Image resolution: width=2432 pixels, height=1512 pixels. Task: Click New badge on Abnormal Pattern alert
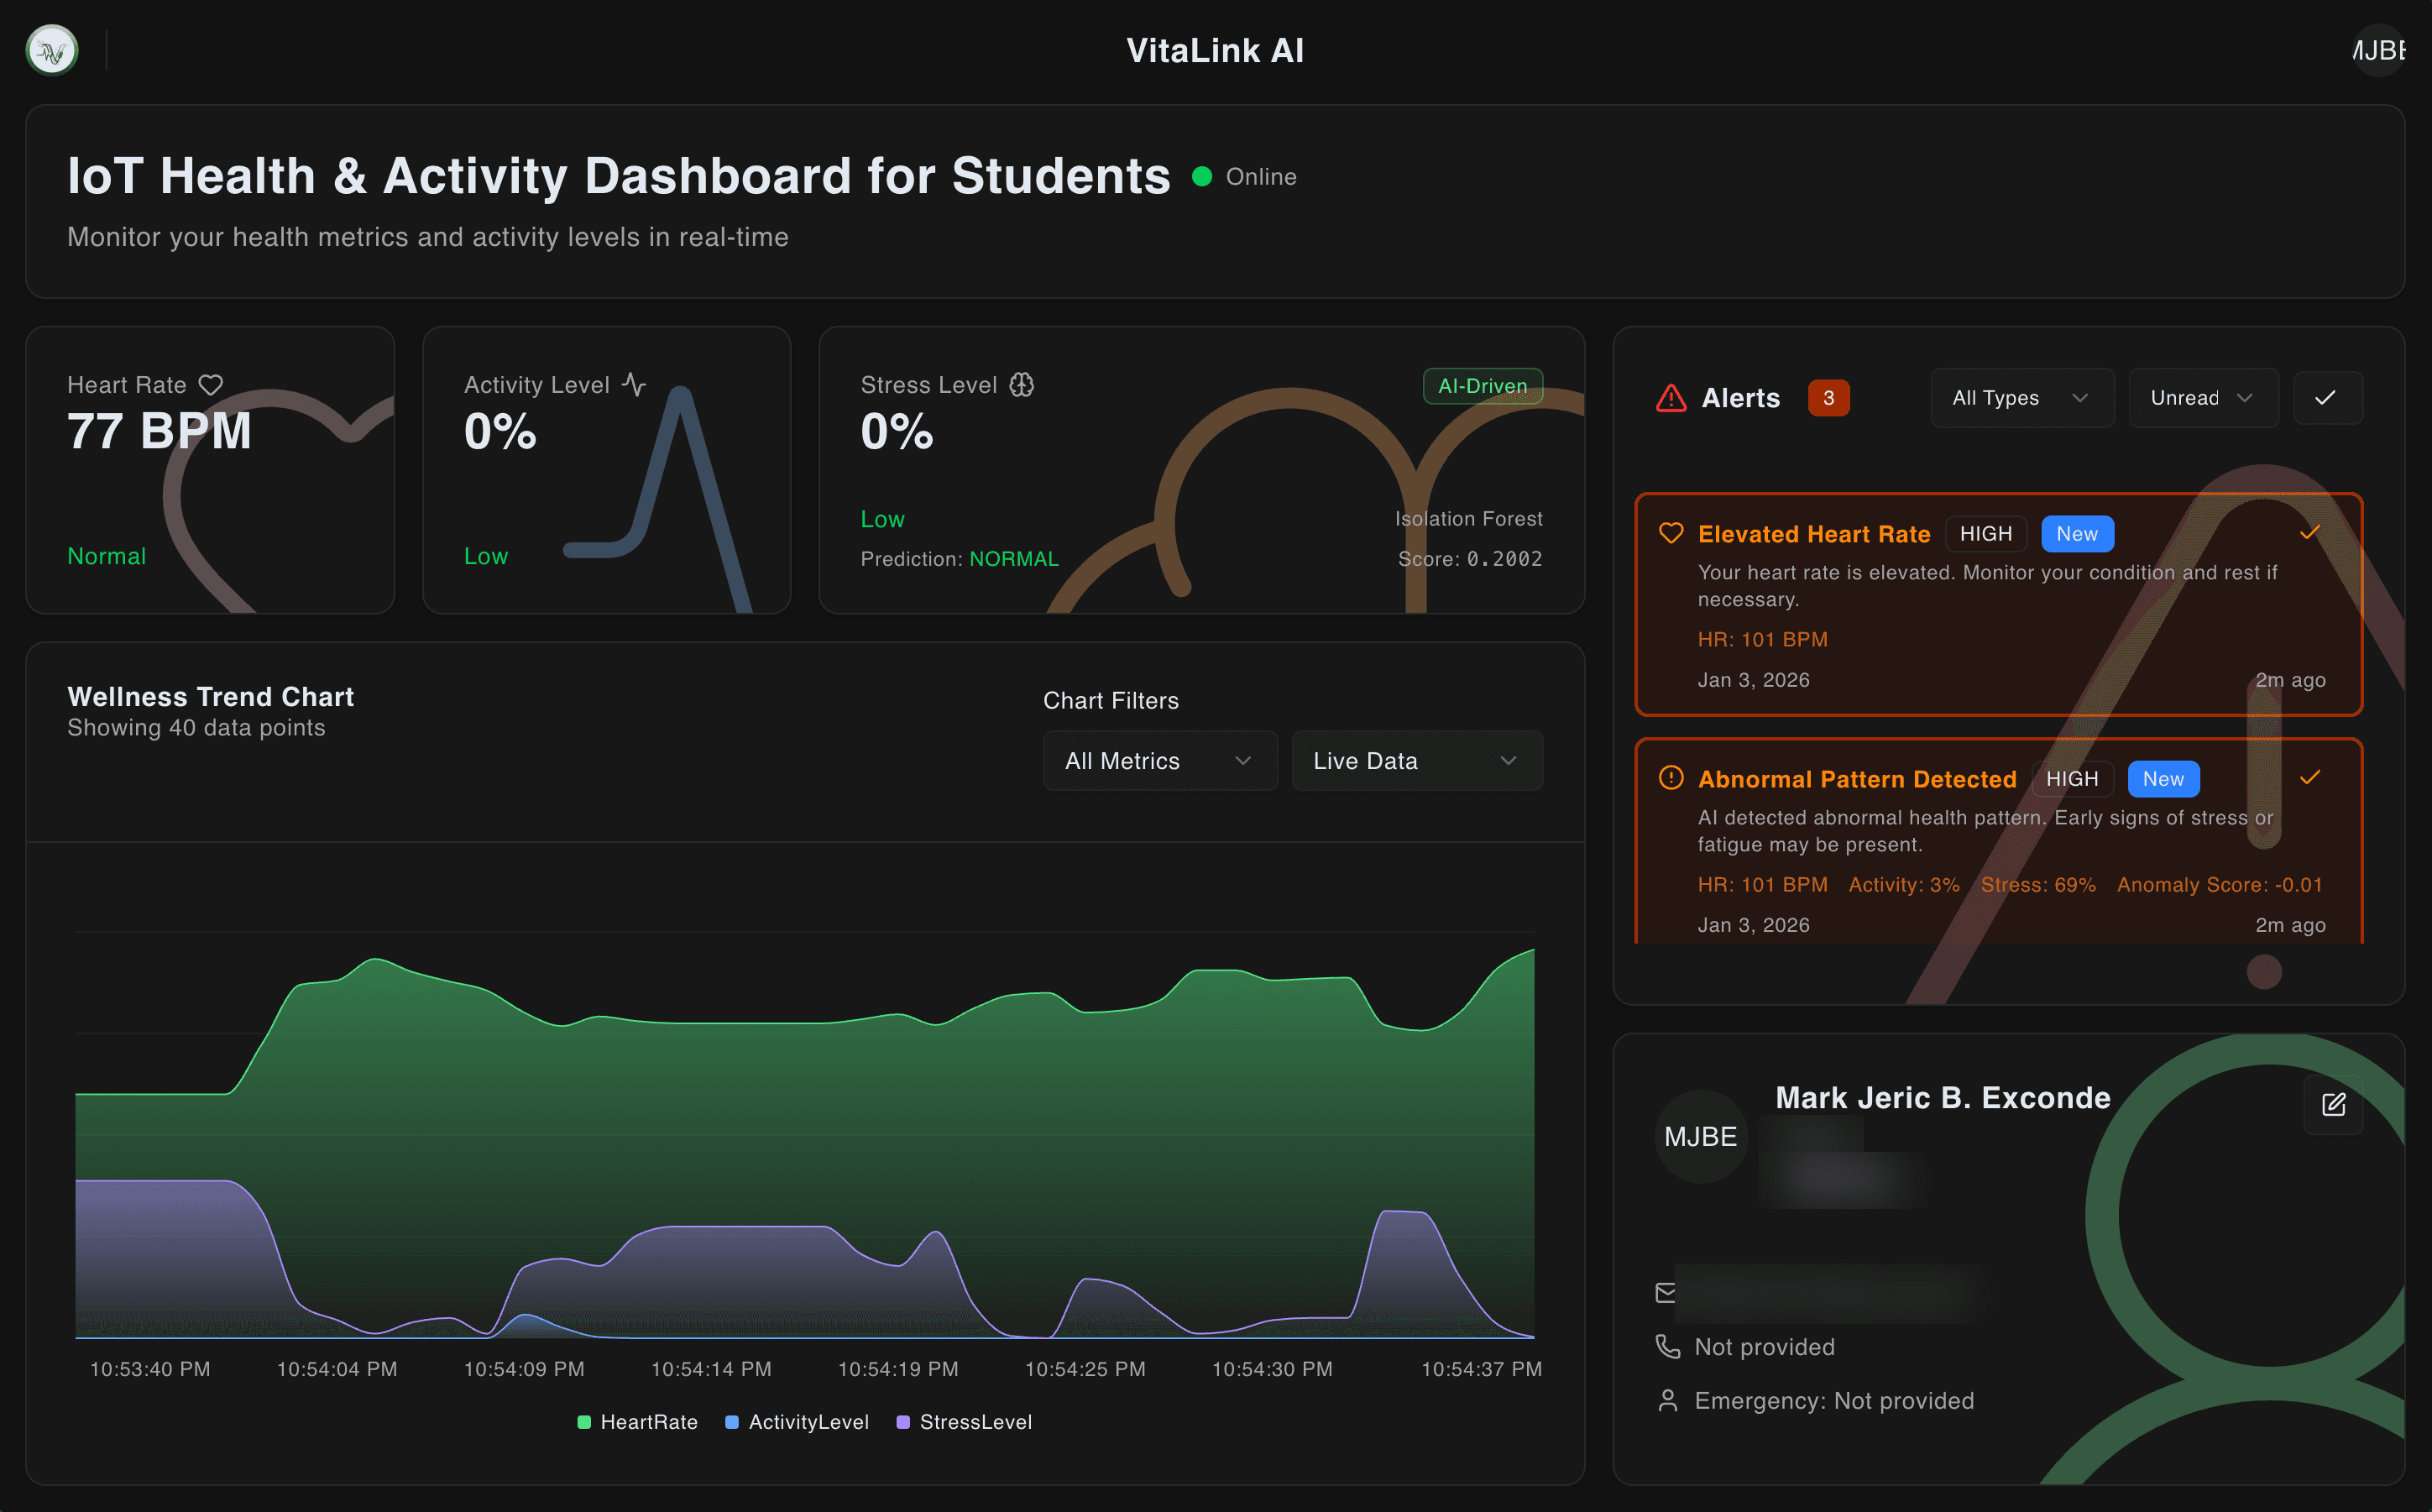[2163, 779]
